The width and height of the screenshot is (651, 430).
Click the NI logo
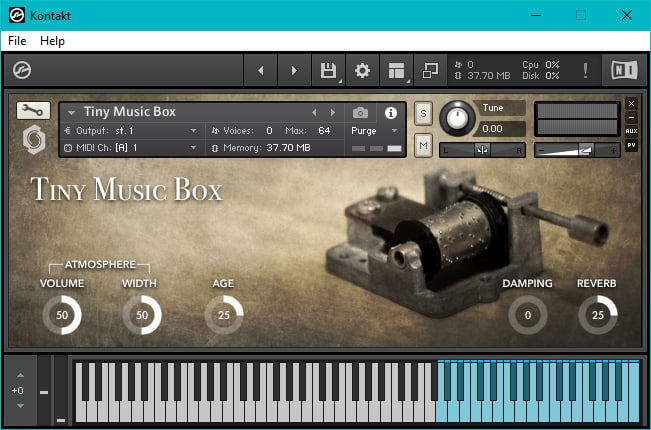tap(624, 70)
